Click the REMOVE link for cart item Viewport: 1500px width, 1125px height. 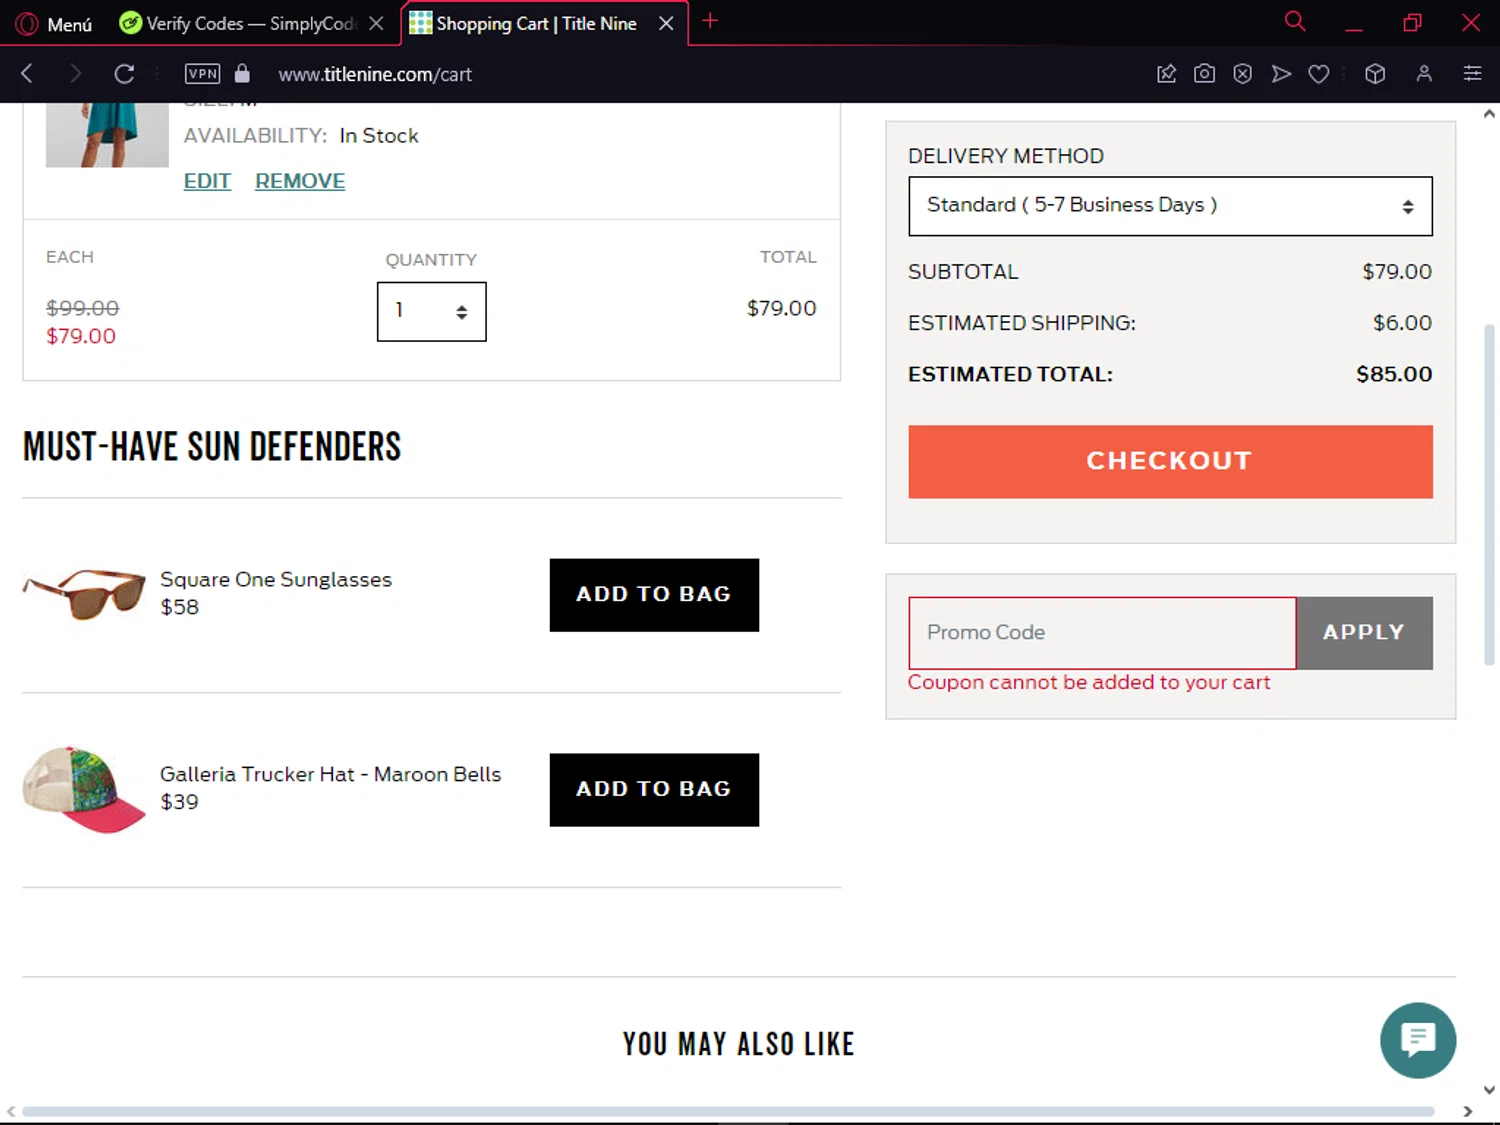tap(300, 181)
